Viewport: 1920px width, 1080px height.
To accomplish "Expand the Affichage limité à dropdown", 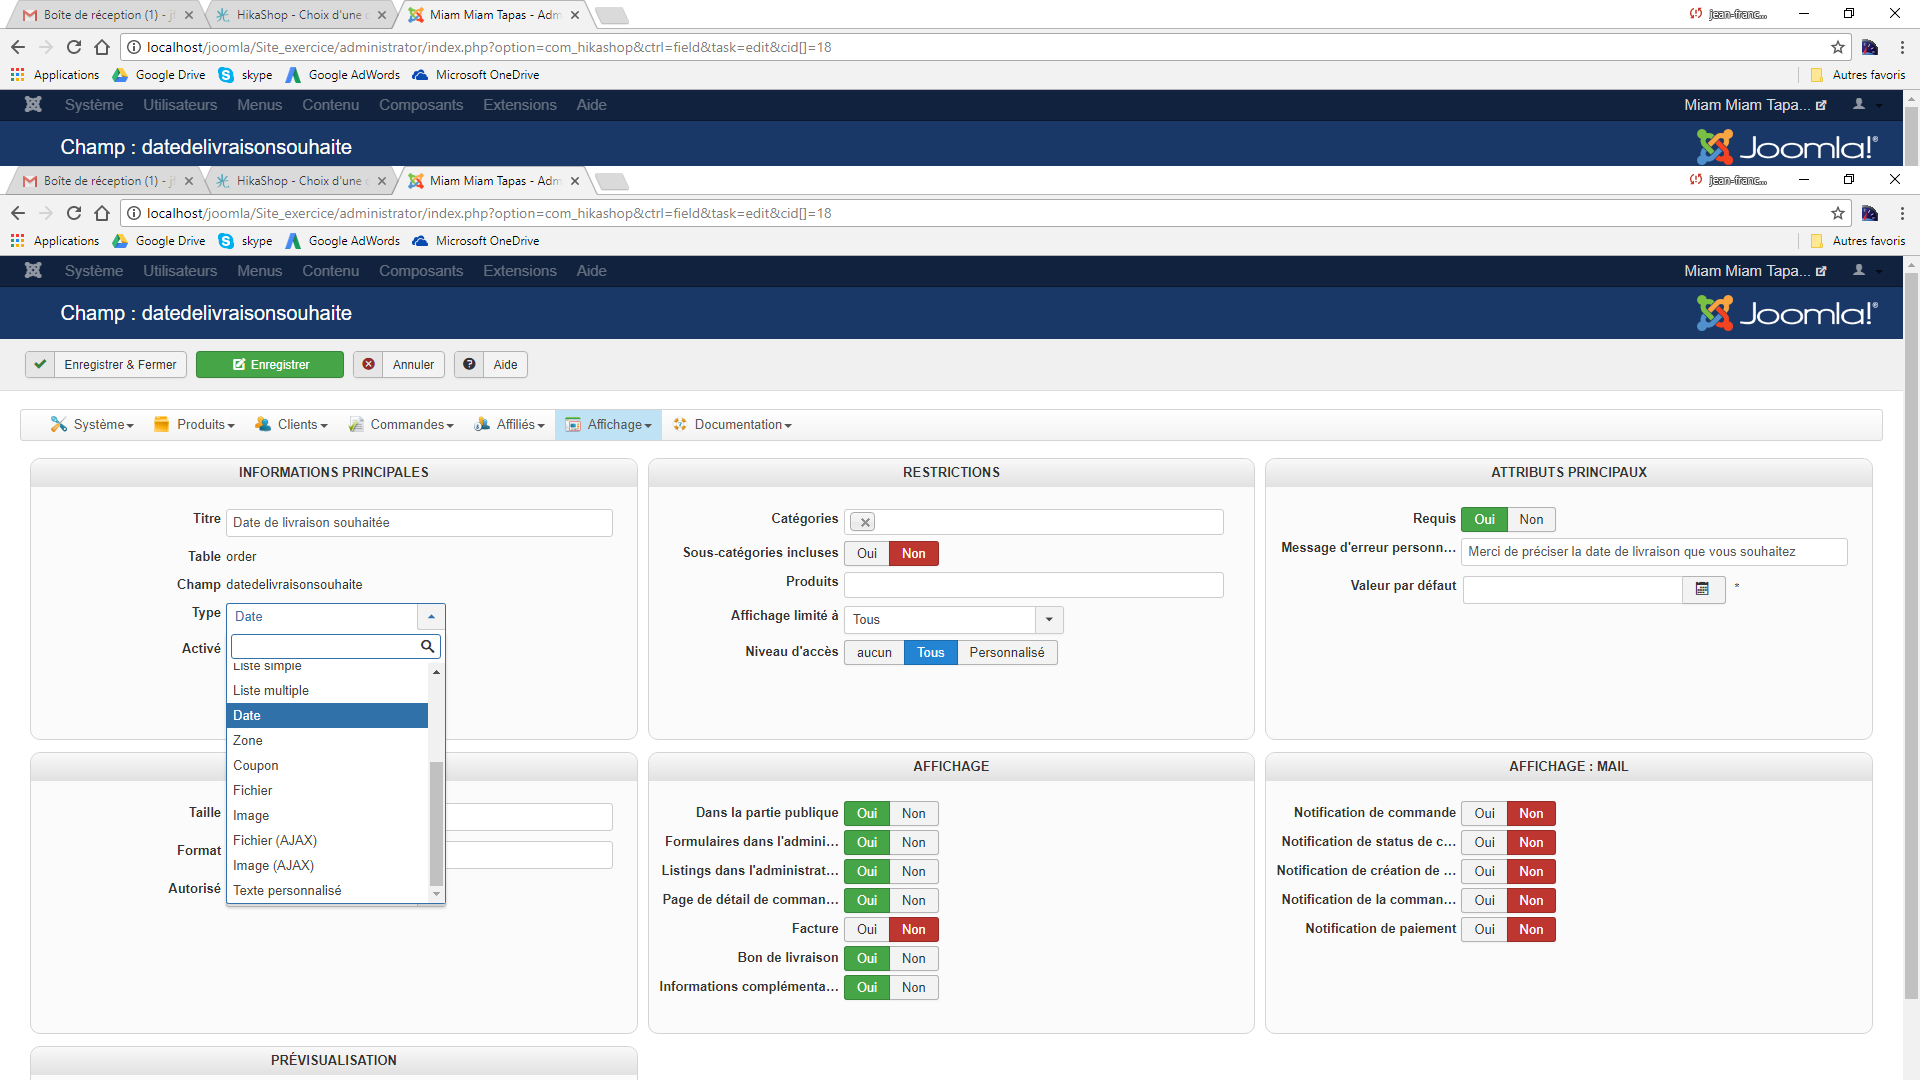I will point(1048,619).
